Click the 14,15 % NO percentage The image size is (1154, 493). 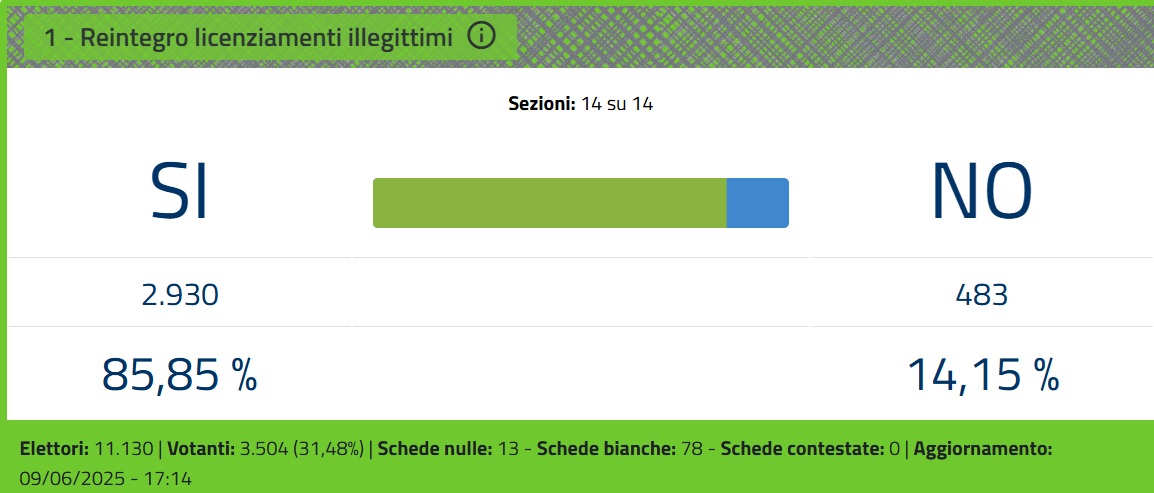pos(983,374)
